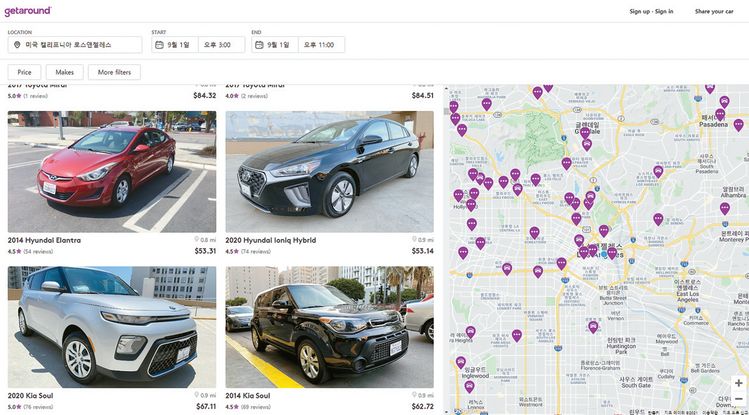Click distance pin icon on the Hyundai Elantra listing
The image size is (749, 415).
click(197, 240)
